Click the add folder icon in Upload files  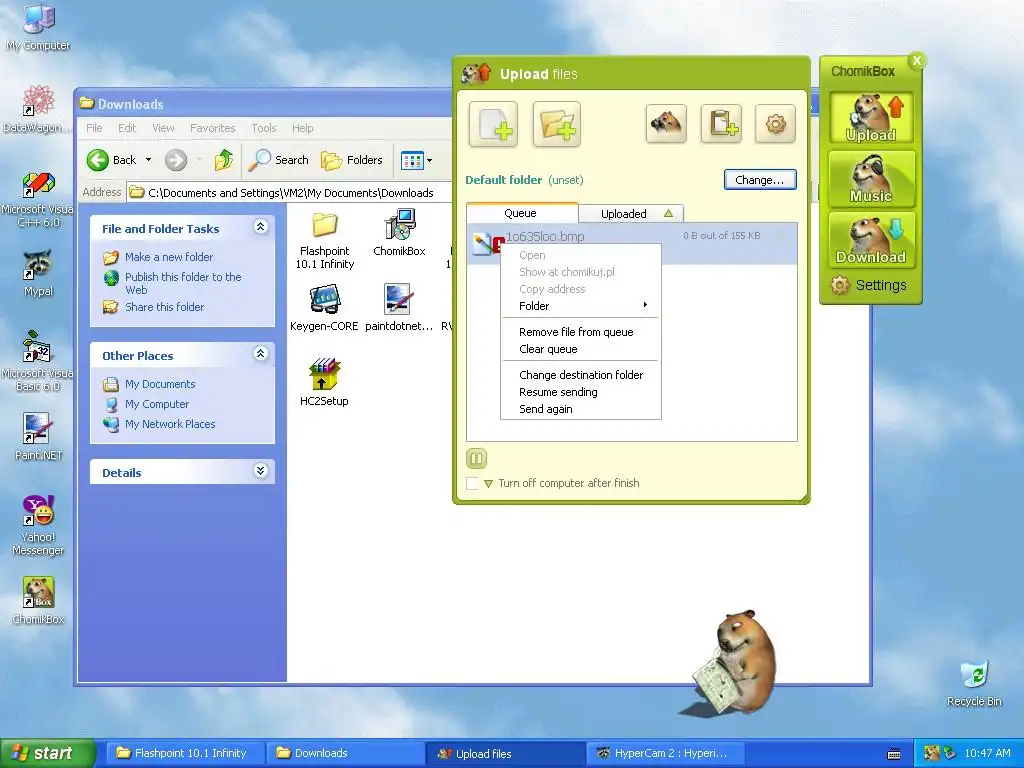(x=556, y=123)
